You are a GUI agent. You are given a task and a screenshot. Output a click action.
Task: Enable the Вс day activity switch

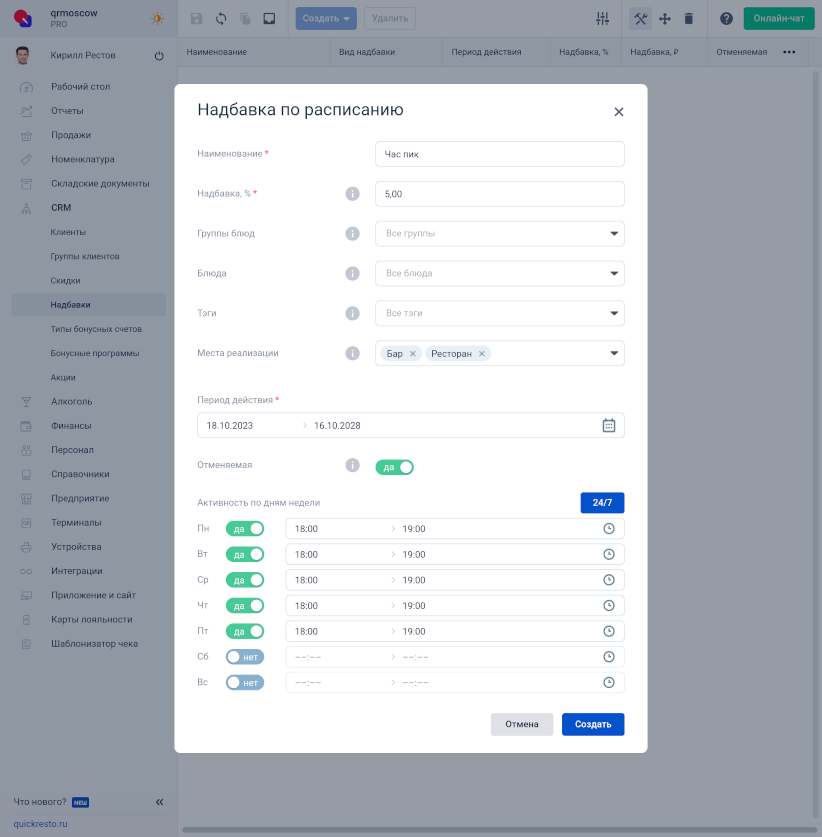click(245, 683)
